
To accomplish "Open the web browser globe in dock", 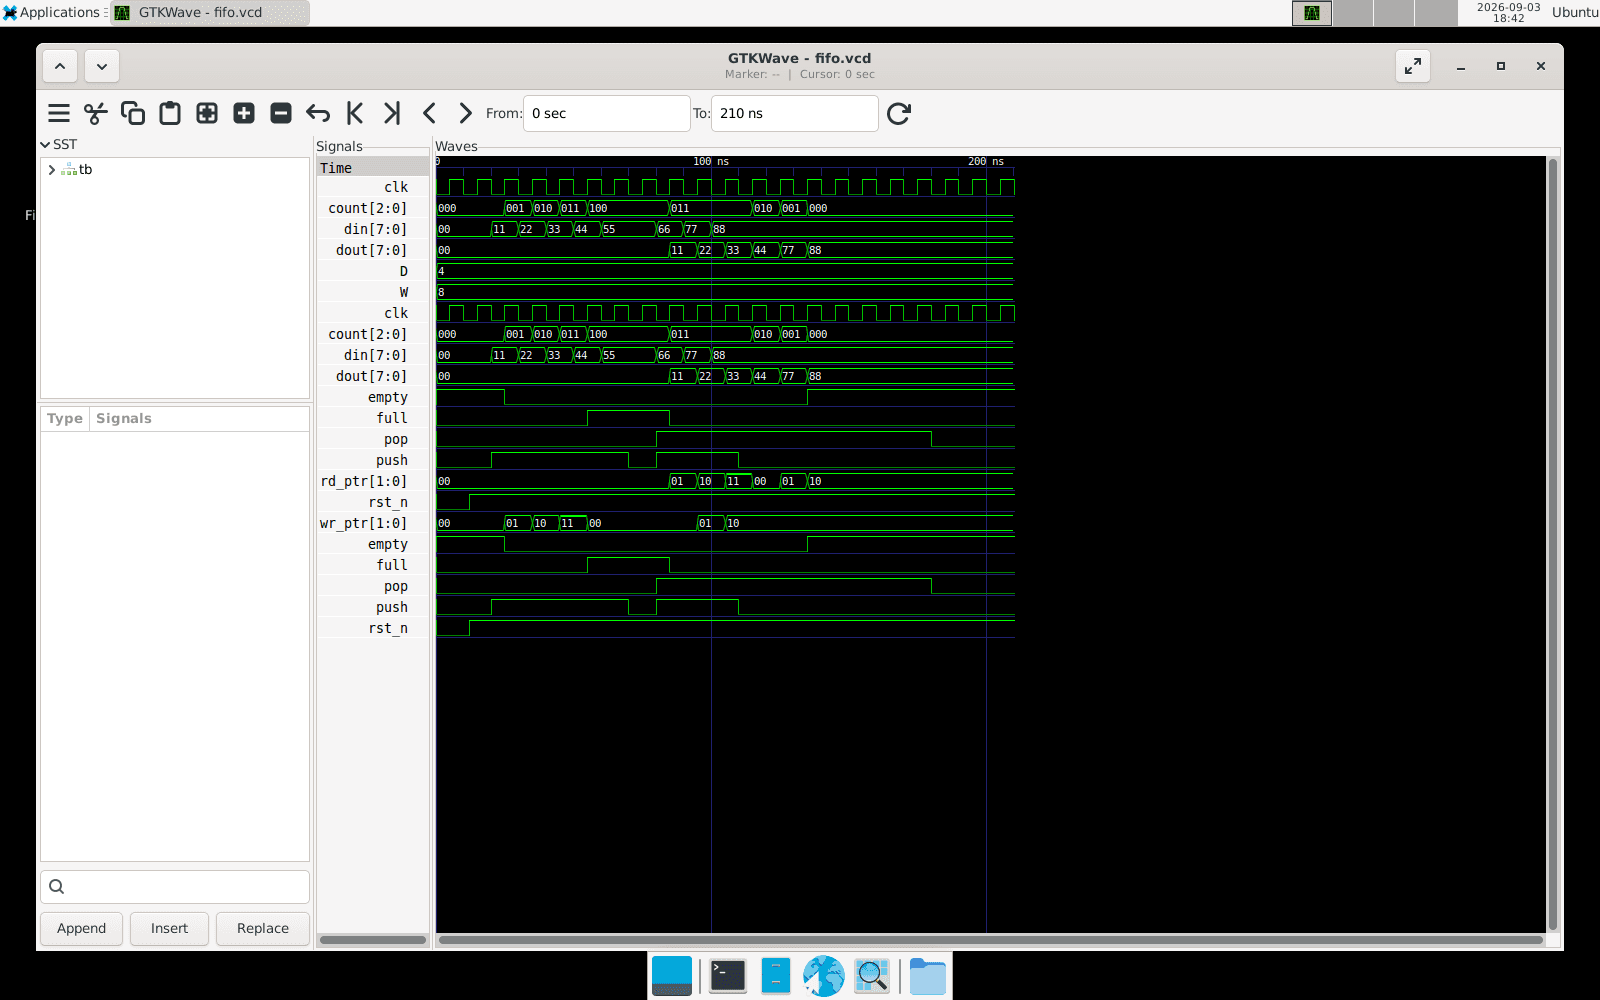I will pos(824,976).
